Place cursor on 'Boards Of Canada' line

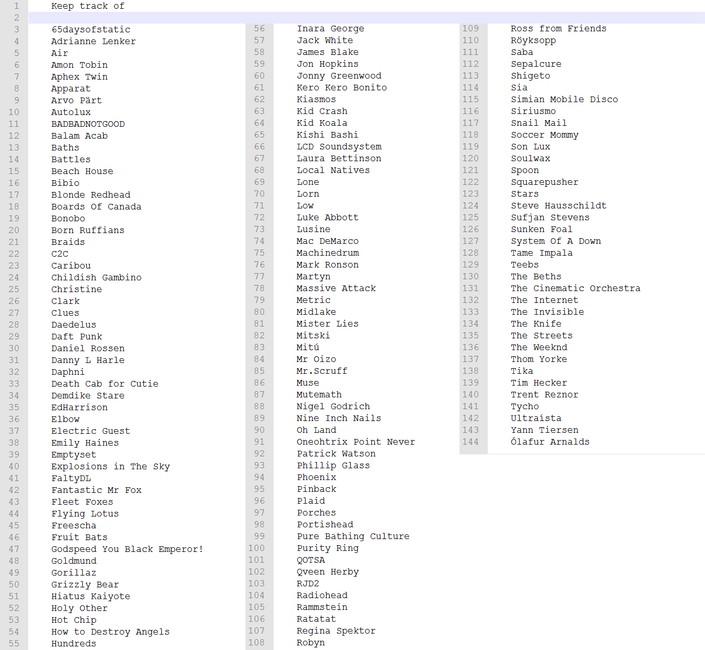click(96, 207)
